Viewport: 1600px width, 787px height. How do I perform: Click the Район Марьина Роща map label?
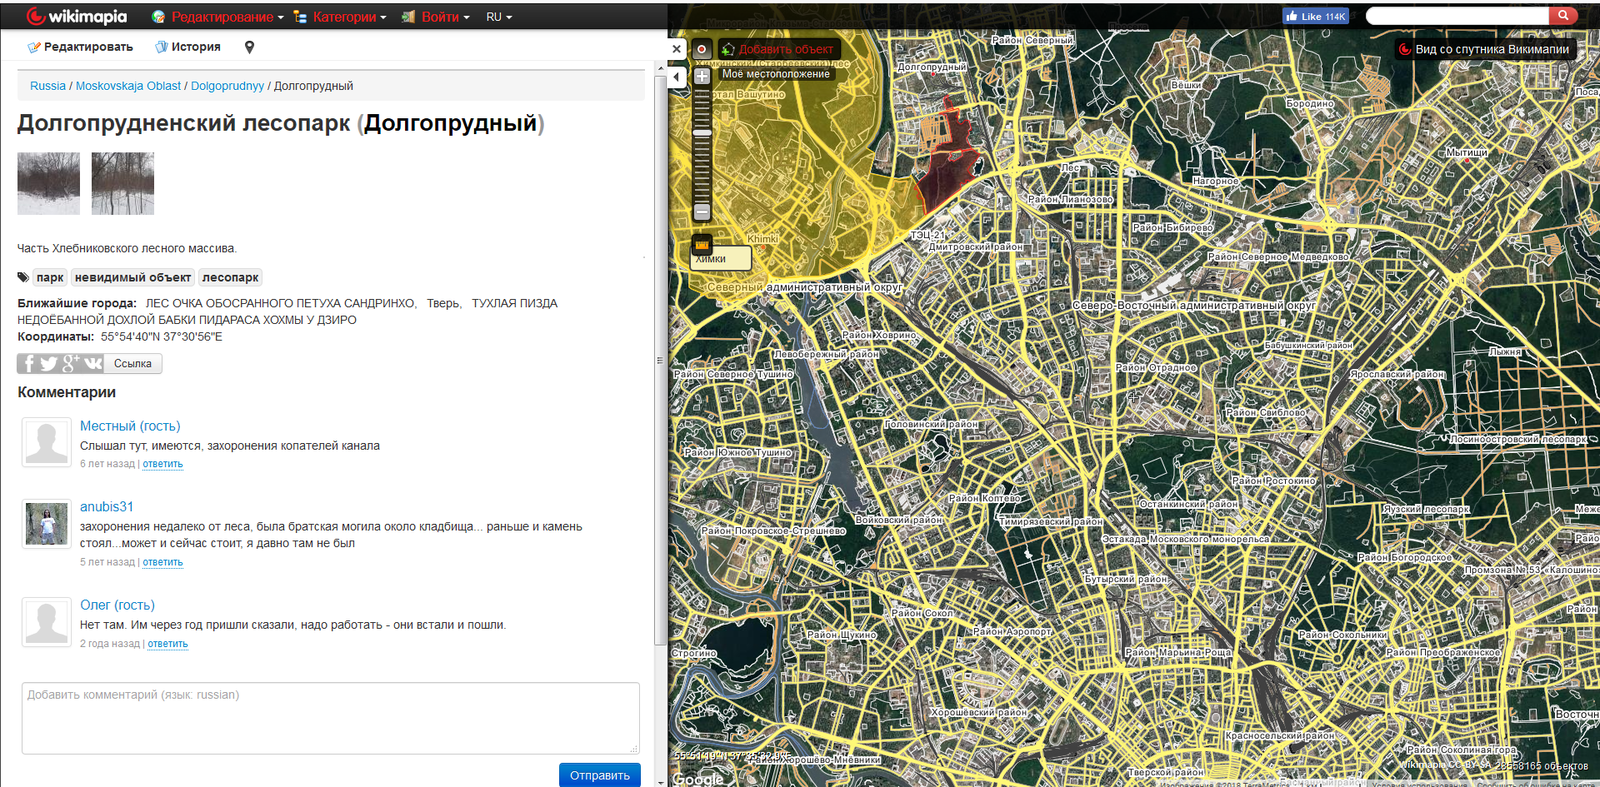coord(1178,652)
